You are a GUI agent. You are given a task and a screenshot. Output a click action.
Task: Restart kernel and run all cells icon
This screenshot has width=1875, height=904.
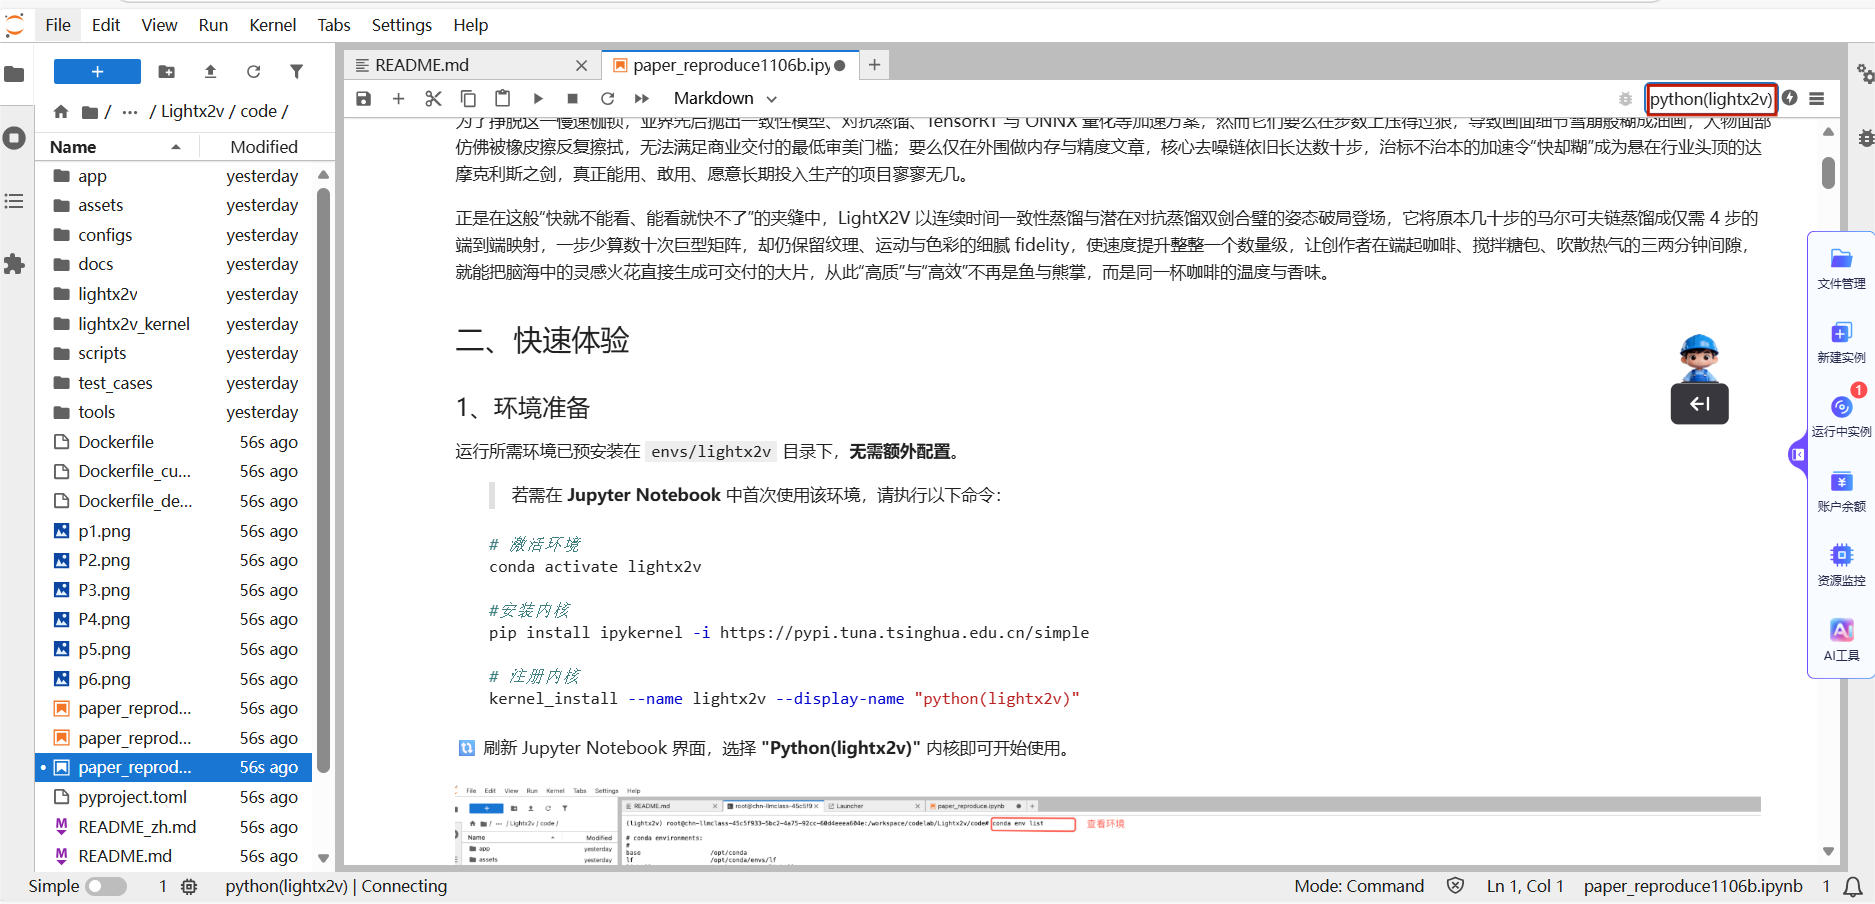point(642,98)
